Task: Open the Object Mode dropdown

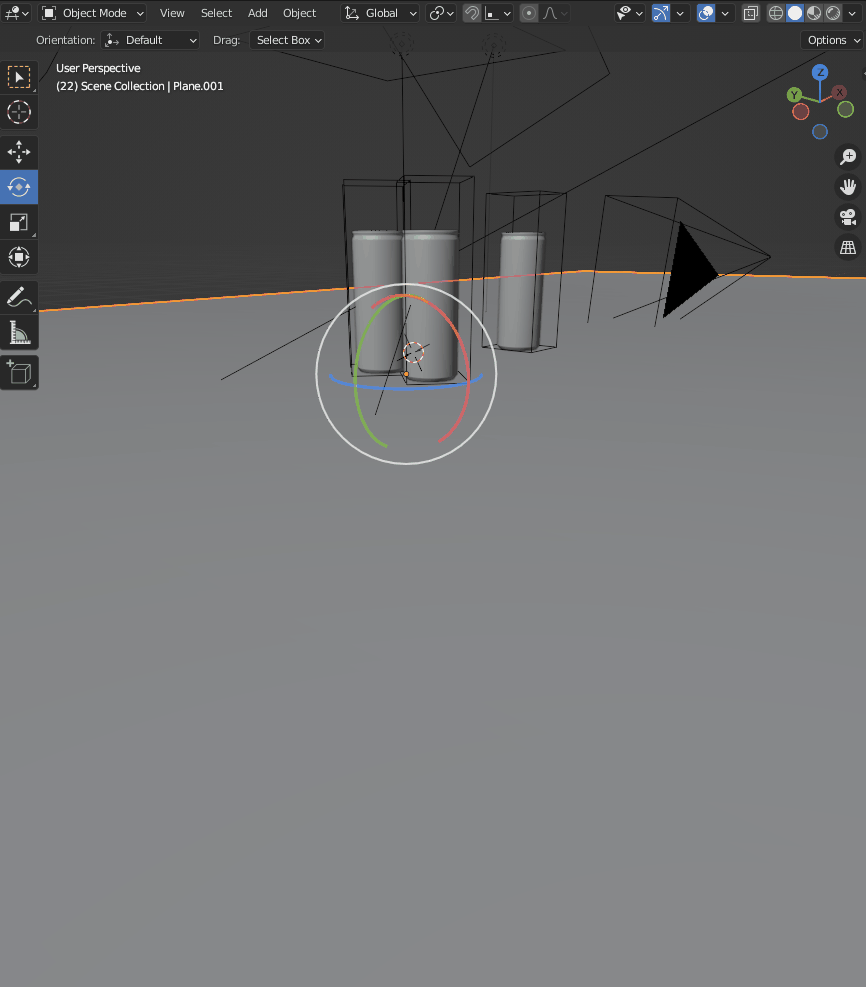Action: 93,13
